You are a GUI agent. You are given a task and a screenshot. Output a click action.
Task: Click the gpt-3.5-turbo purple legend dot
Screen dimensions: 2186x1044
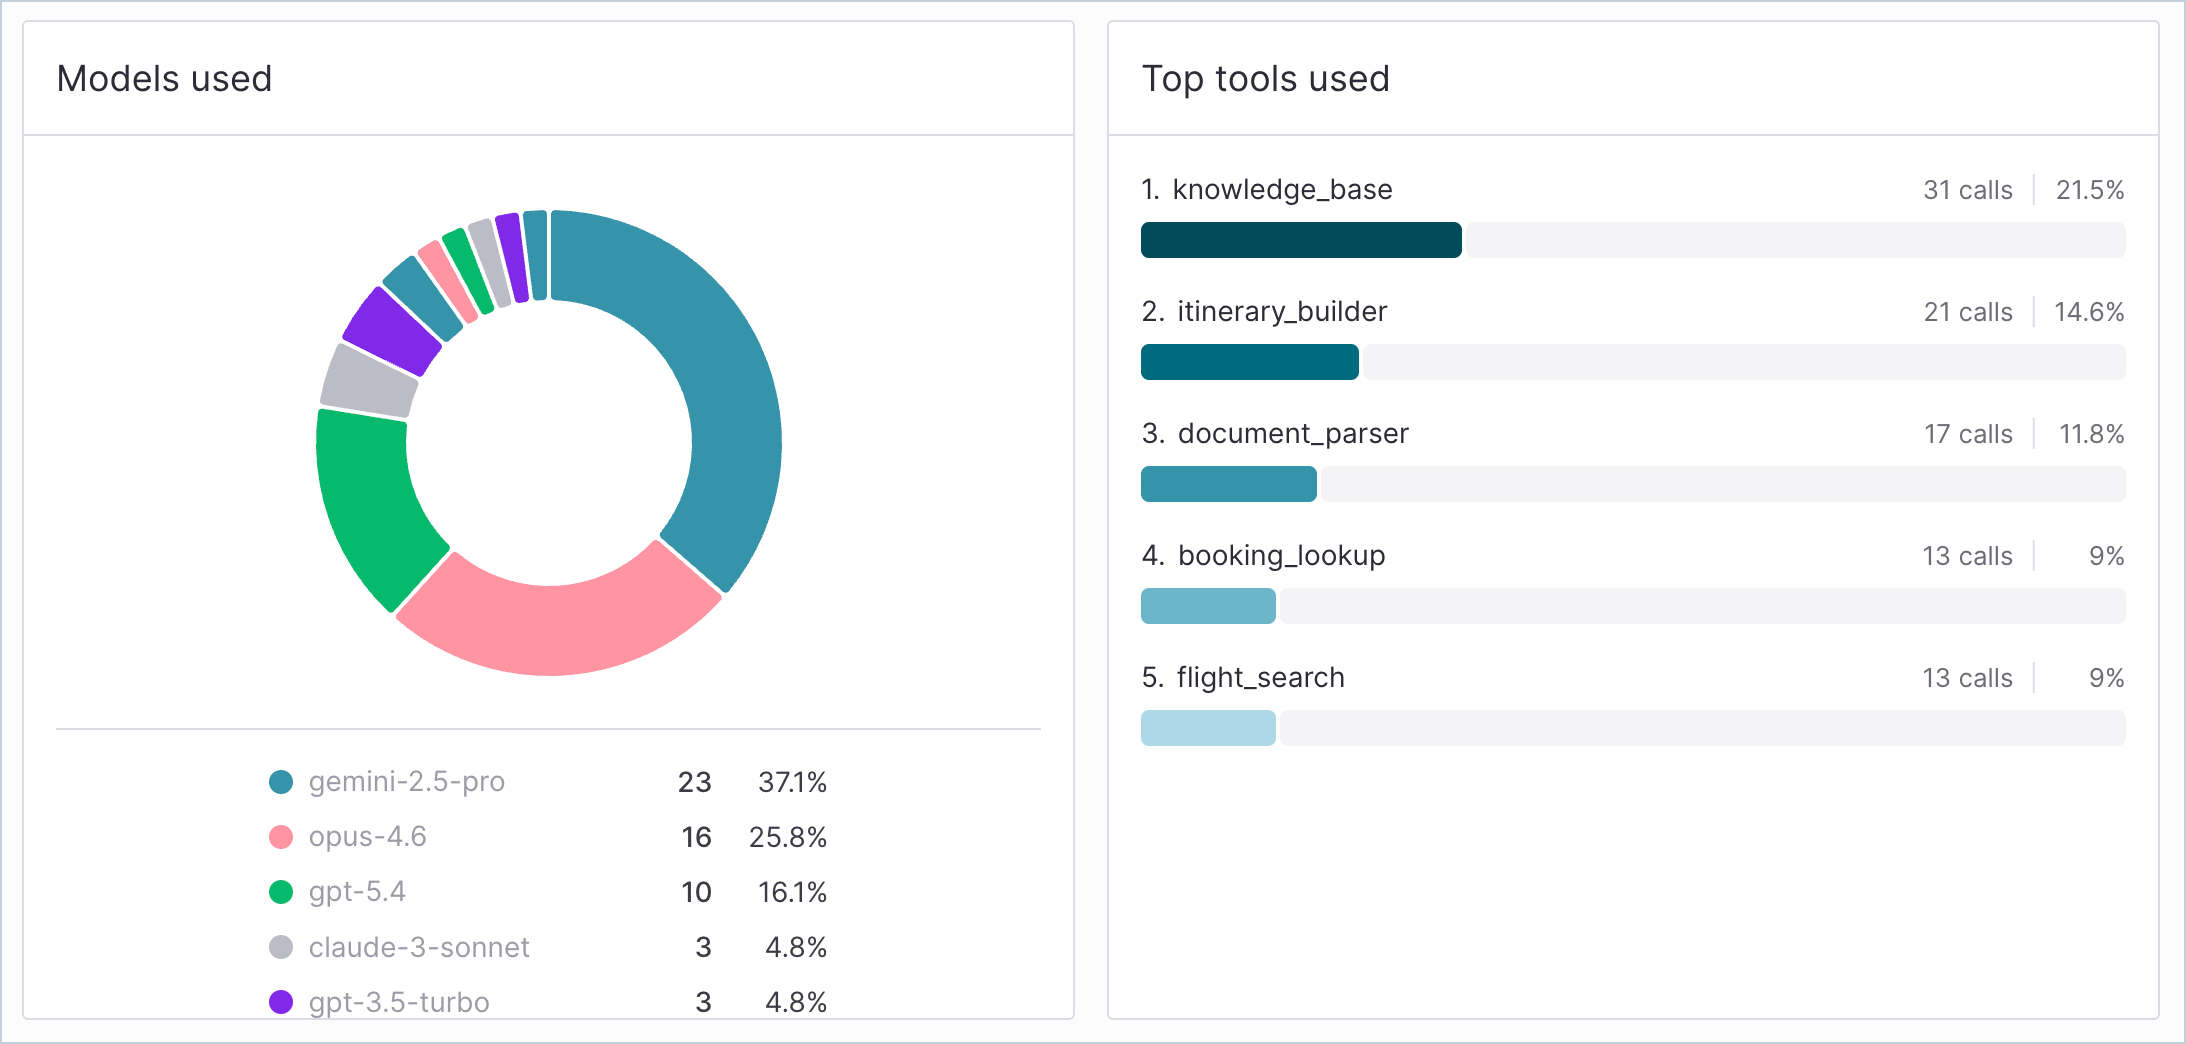[281, 1002]
